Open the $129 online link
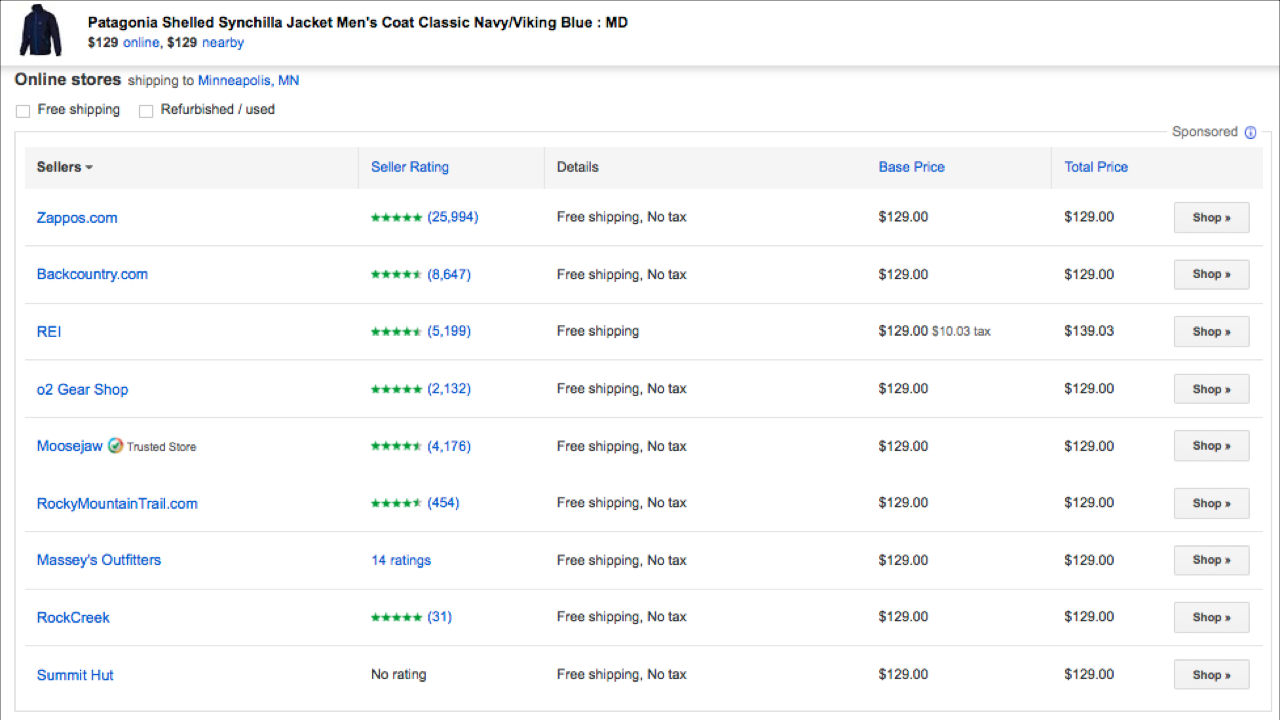The image size is (1280, 720). (141, 43)
